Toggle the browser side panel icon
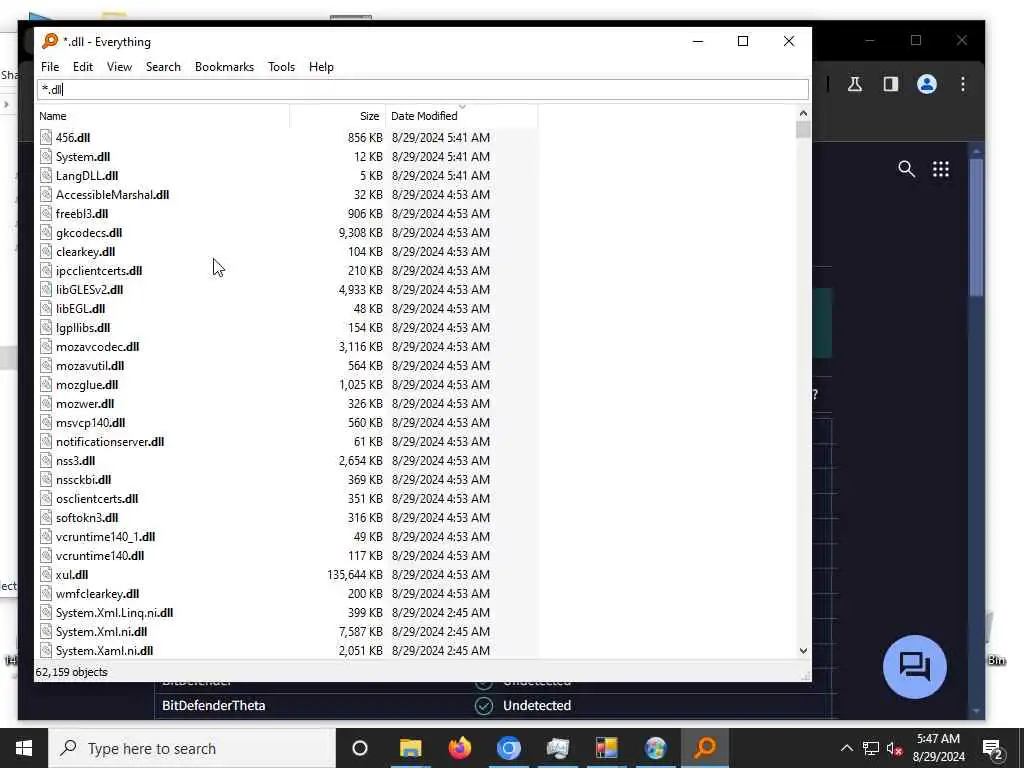The height and width of the screenshot is (768, 1024). coord(891,84)
